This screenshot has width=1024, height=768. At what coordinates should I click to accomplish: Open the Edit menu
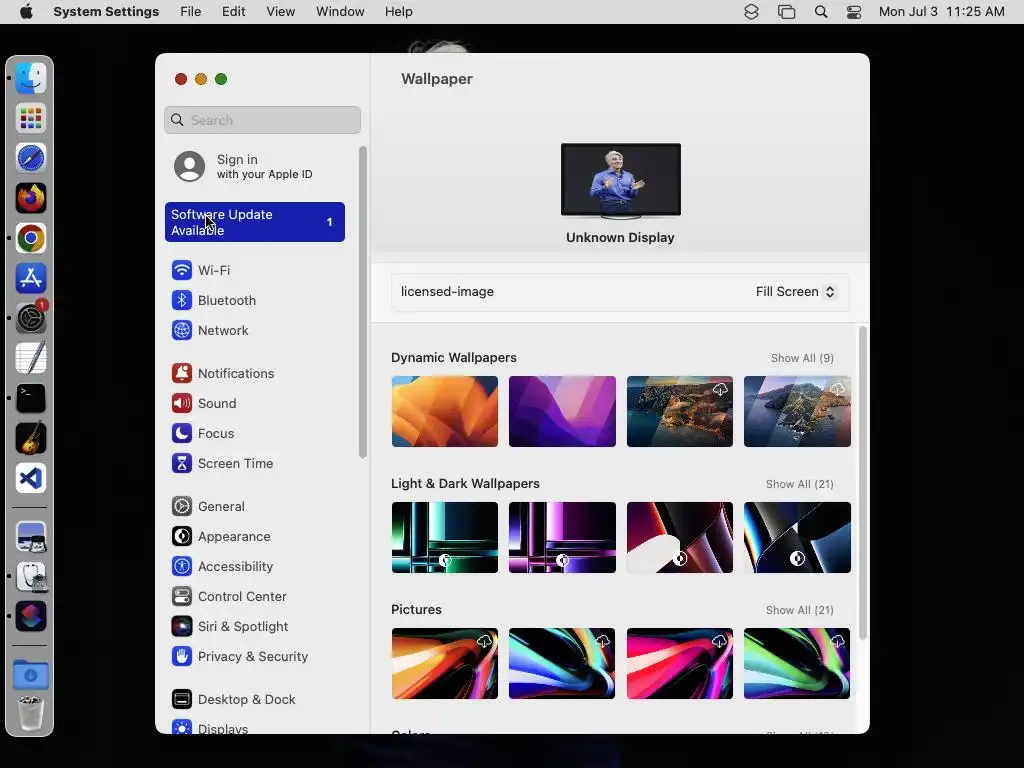[233, 12]
